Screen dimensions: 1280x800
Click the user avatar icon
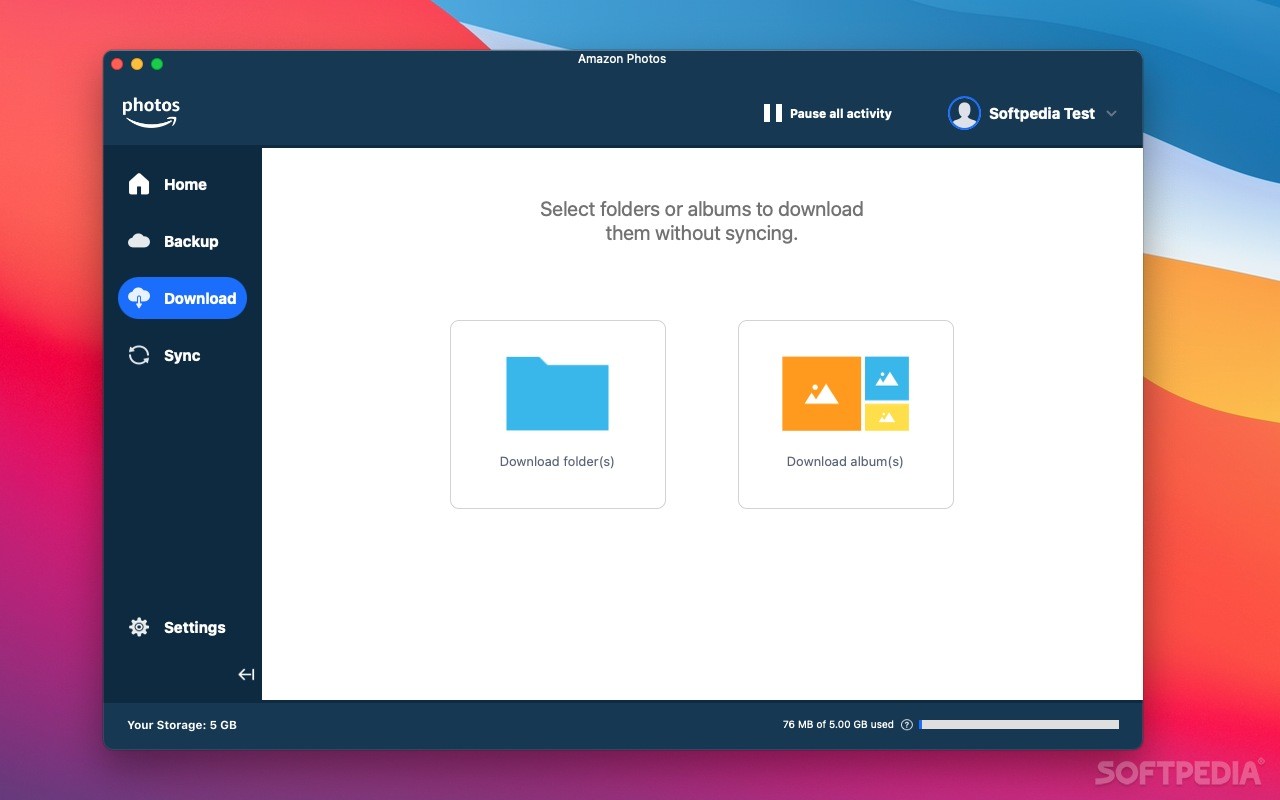[x=964, y=113]
